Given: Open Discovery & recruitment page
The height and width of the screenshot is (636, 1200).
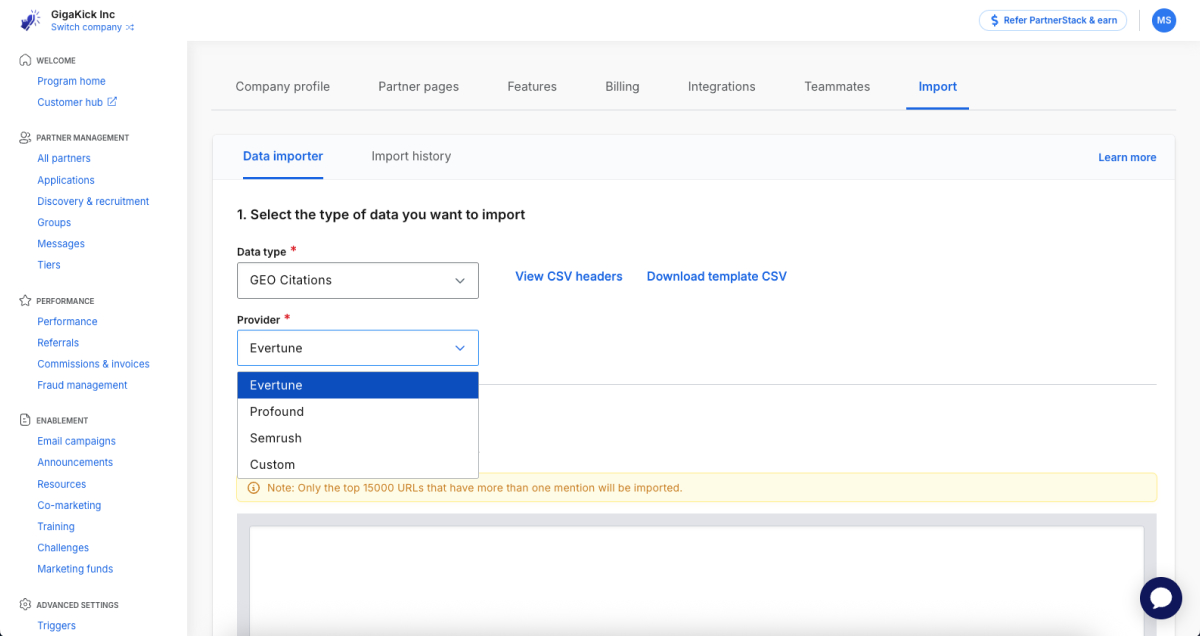Looking at the screenshot, I should click(93, 201).
